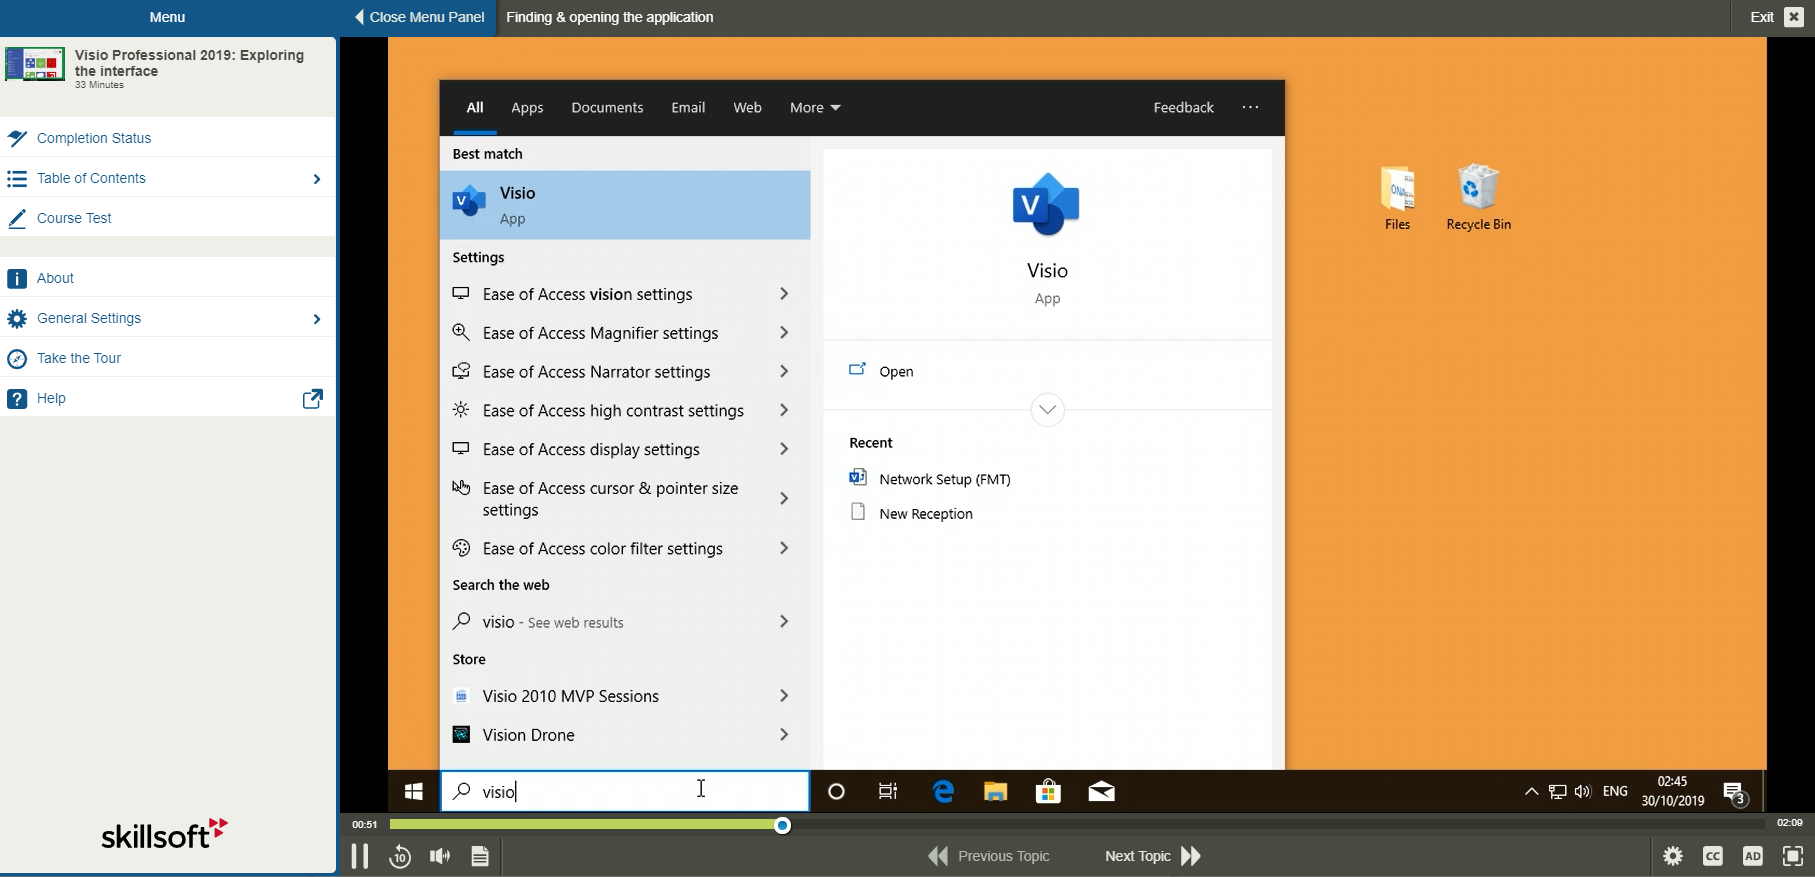Skip to Next Topic
Image resolution: width=1815 pixels, height=877 pixels.
[1153, 856]
